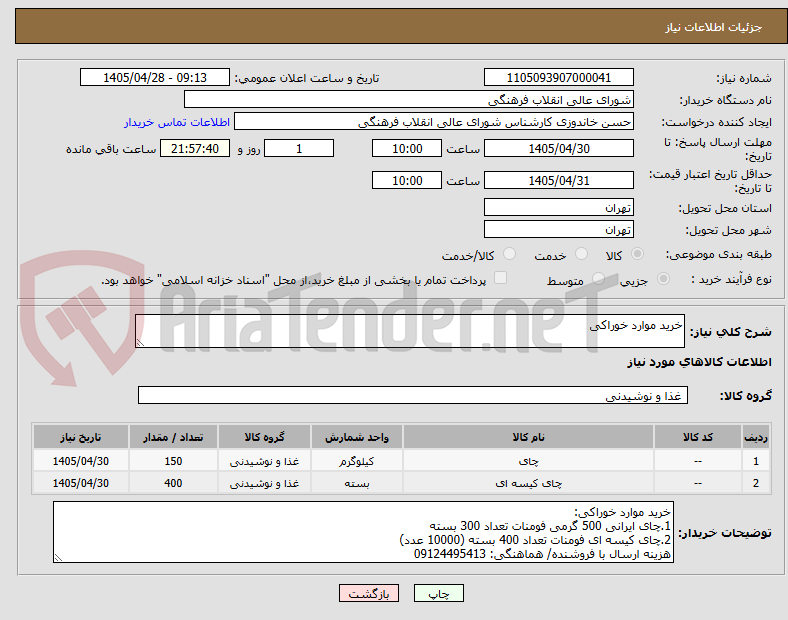Click the چاپ (print) button
Viewport: 788px width, 620px height.
point(438,593)
